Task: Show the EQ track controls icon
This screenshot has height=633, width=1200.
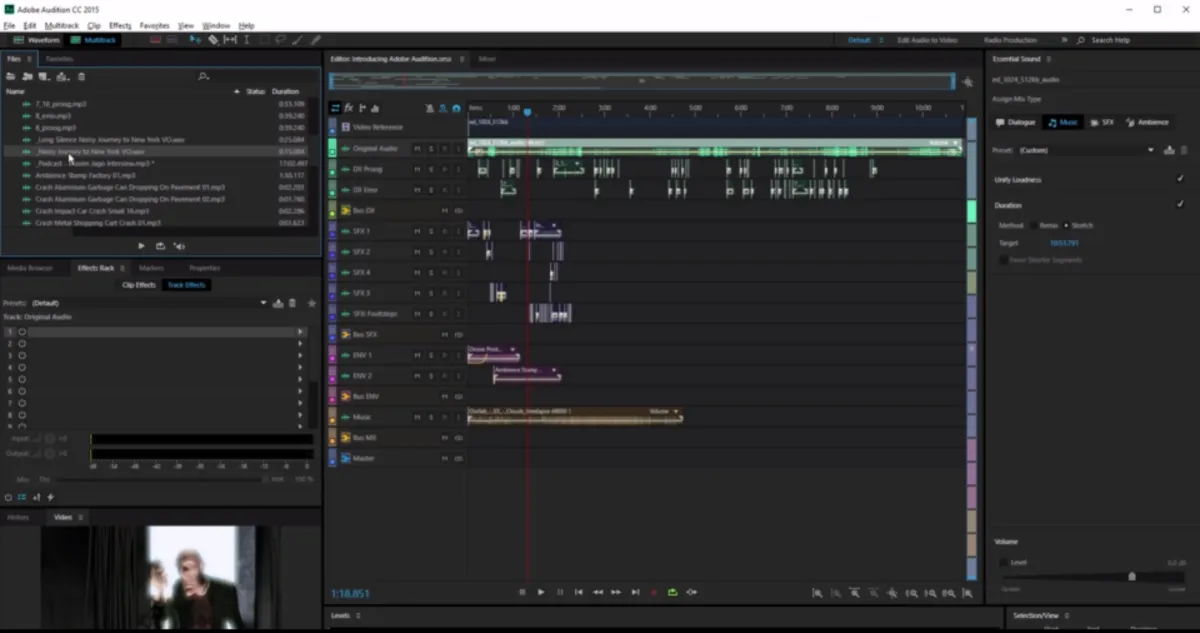Action: 375,108
